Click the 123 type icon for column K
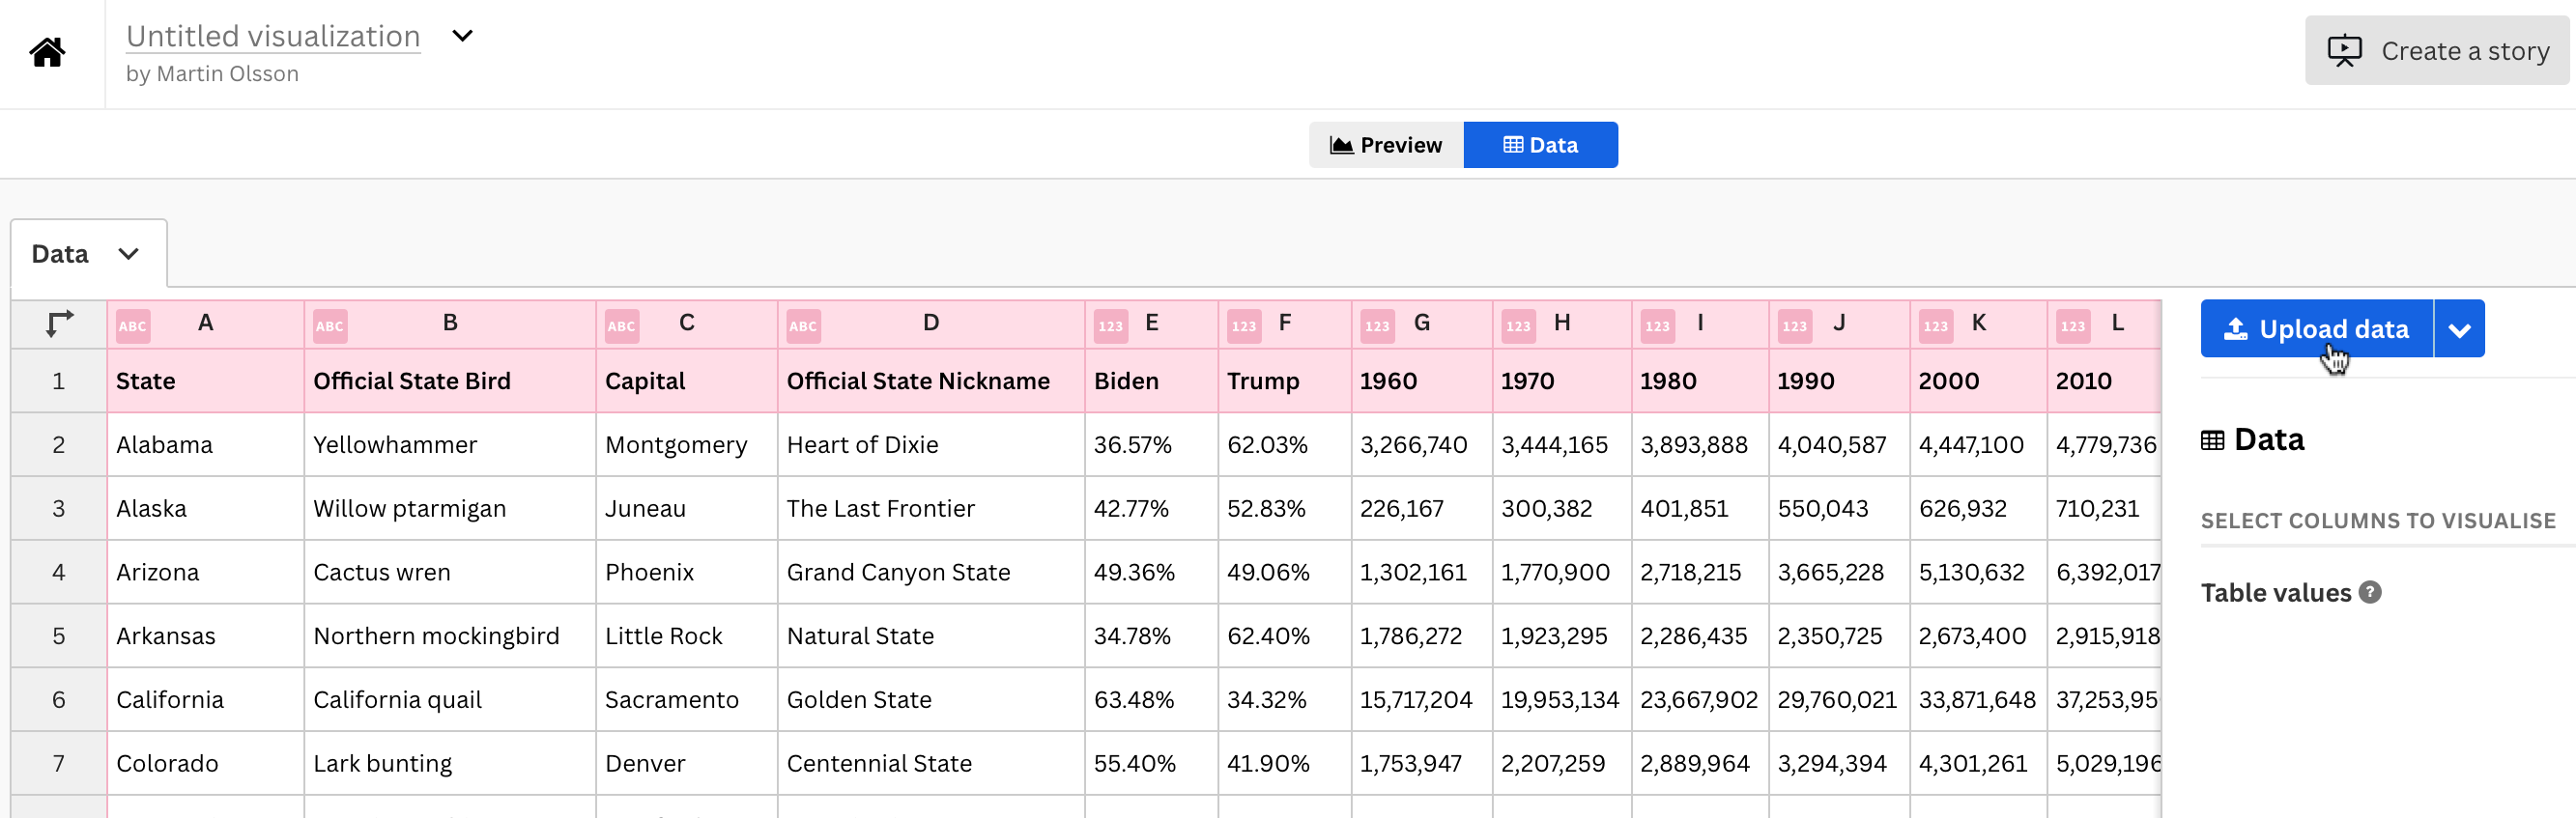This screenshot has height=818, width=2576. (1935, 326)
